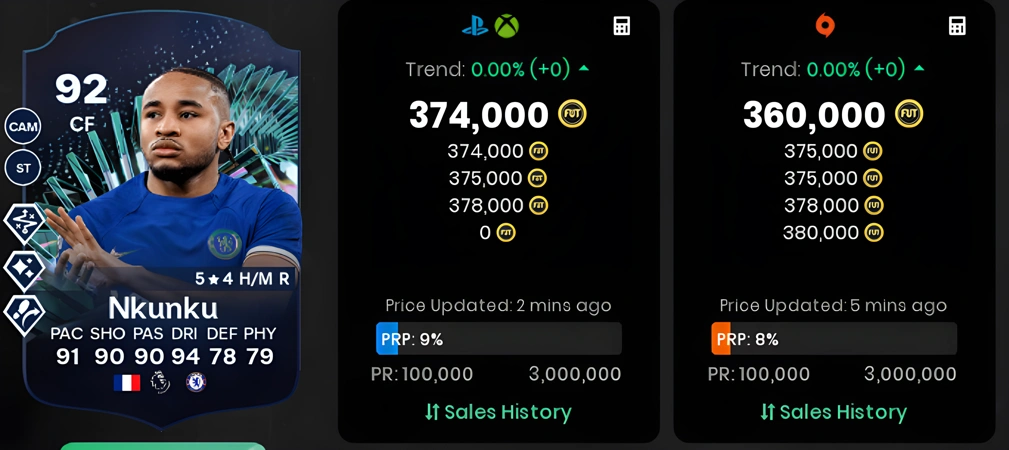
Task: Click the Premier League logo on card
Action: tap(160, 382)
